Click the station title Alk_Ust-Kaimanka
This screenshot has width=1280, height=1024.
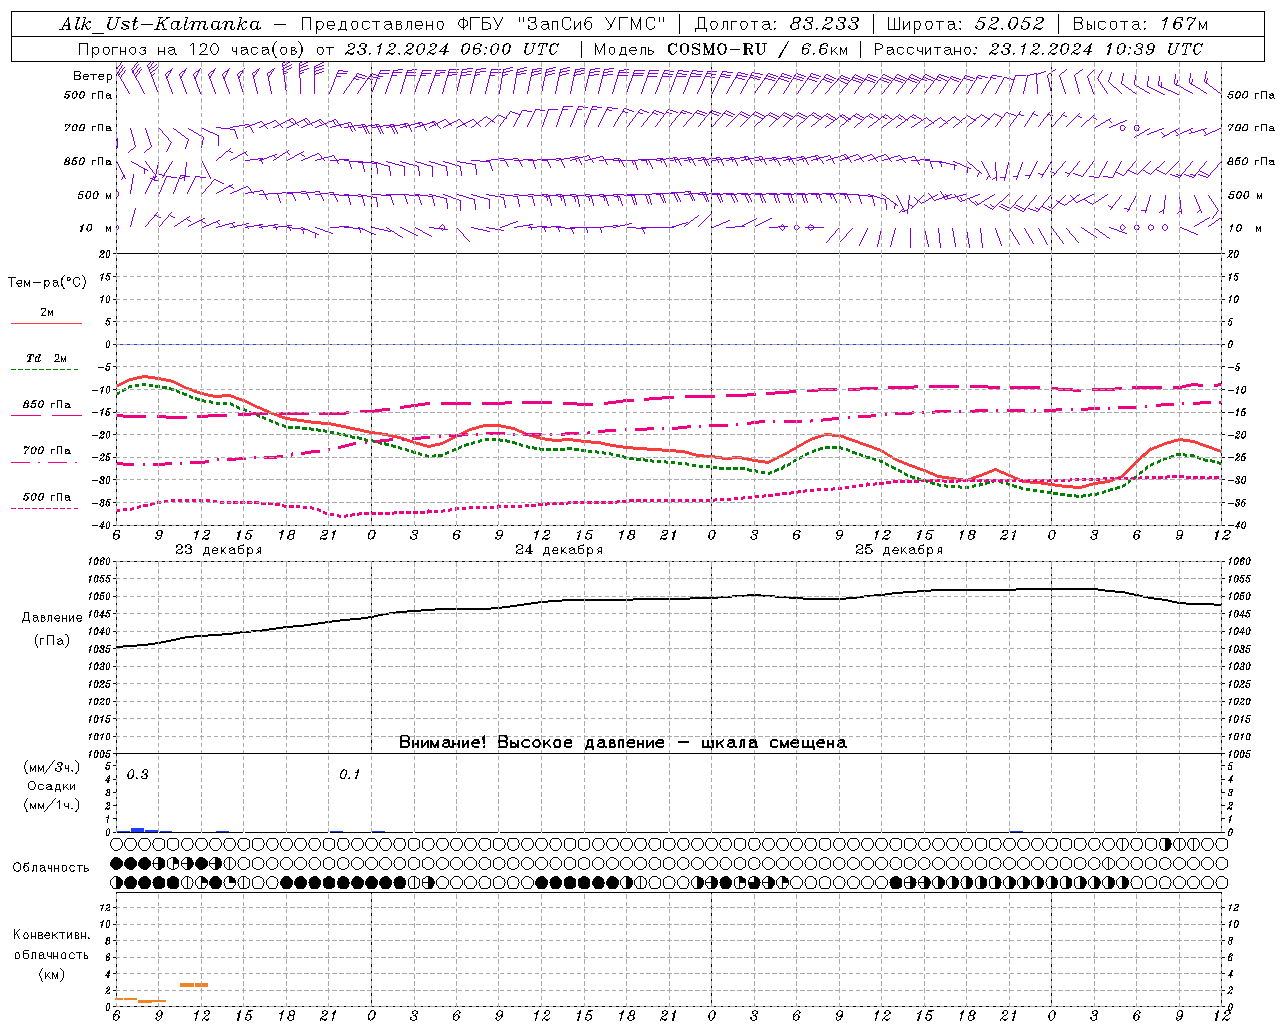tap(160, 24)
